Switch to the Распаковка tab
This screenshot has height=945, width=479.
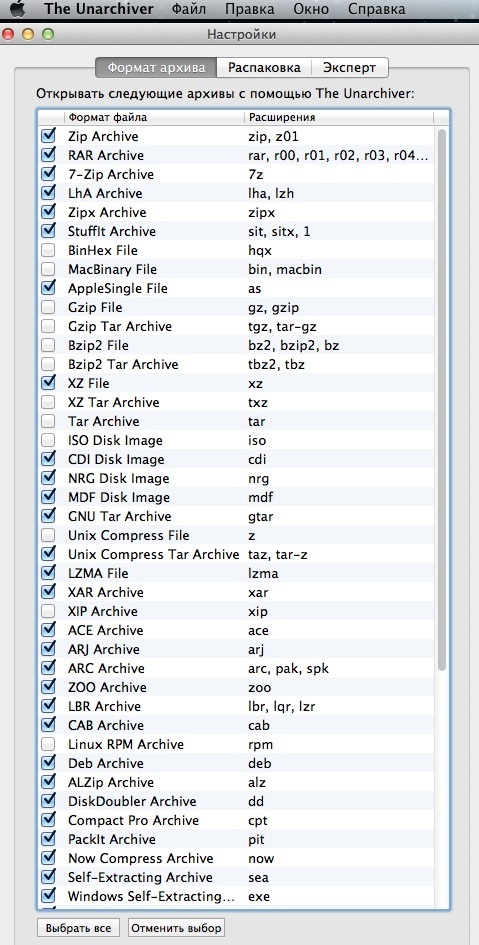(264, 68)
